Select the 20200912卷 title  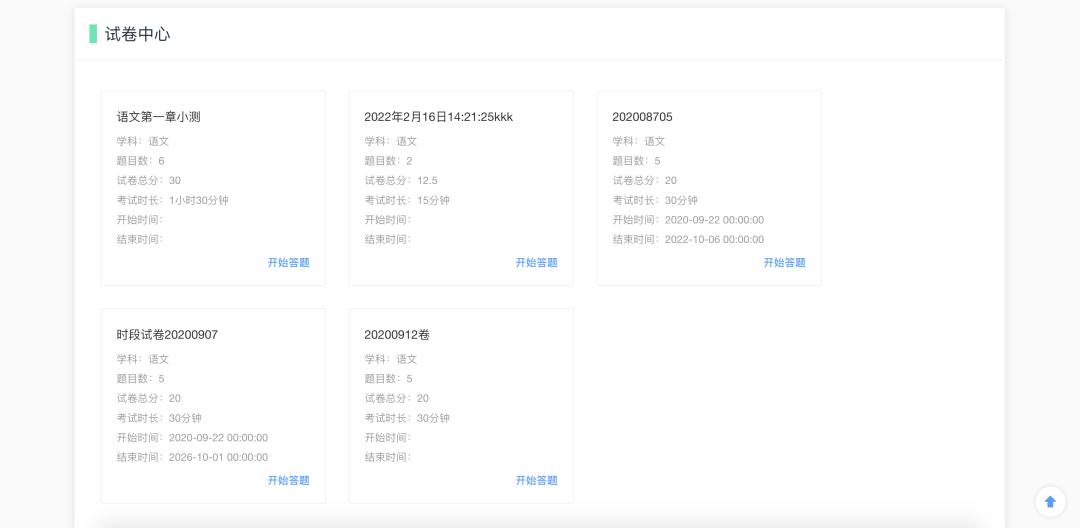point(397,335)
